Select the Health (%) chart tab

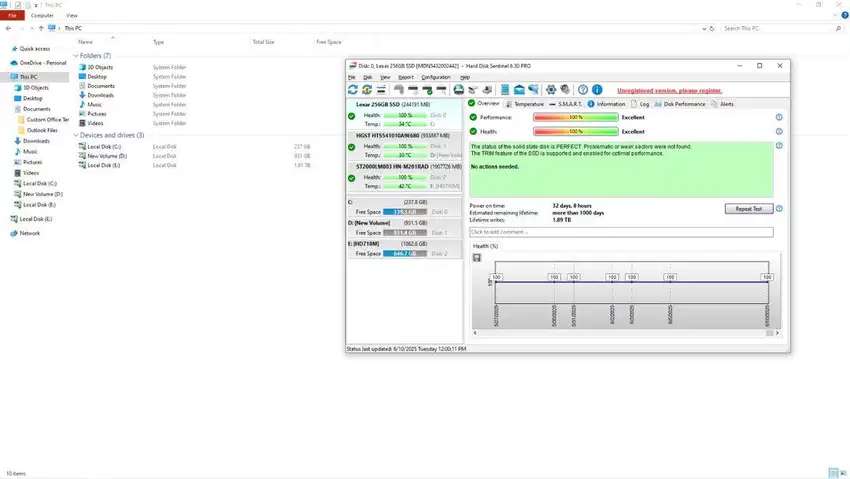485,246
